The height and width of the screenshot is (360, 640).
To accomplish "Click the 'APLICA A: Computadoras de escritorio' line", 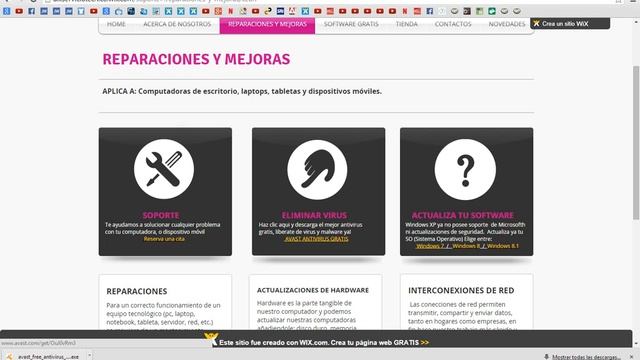I will click(242, 91).
